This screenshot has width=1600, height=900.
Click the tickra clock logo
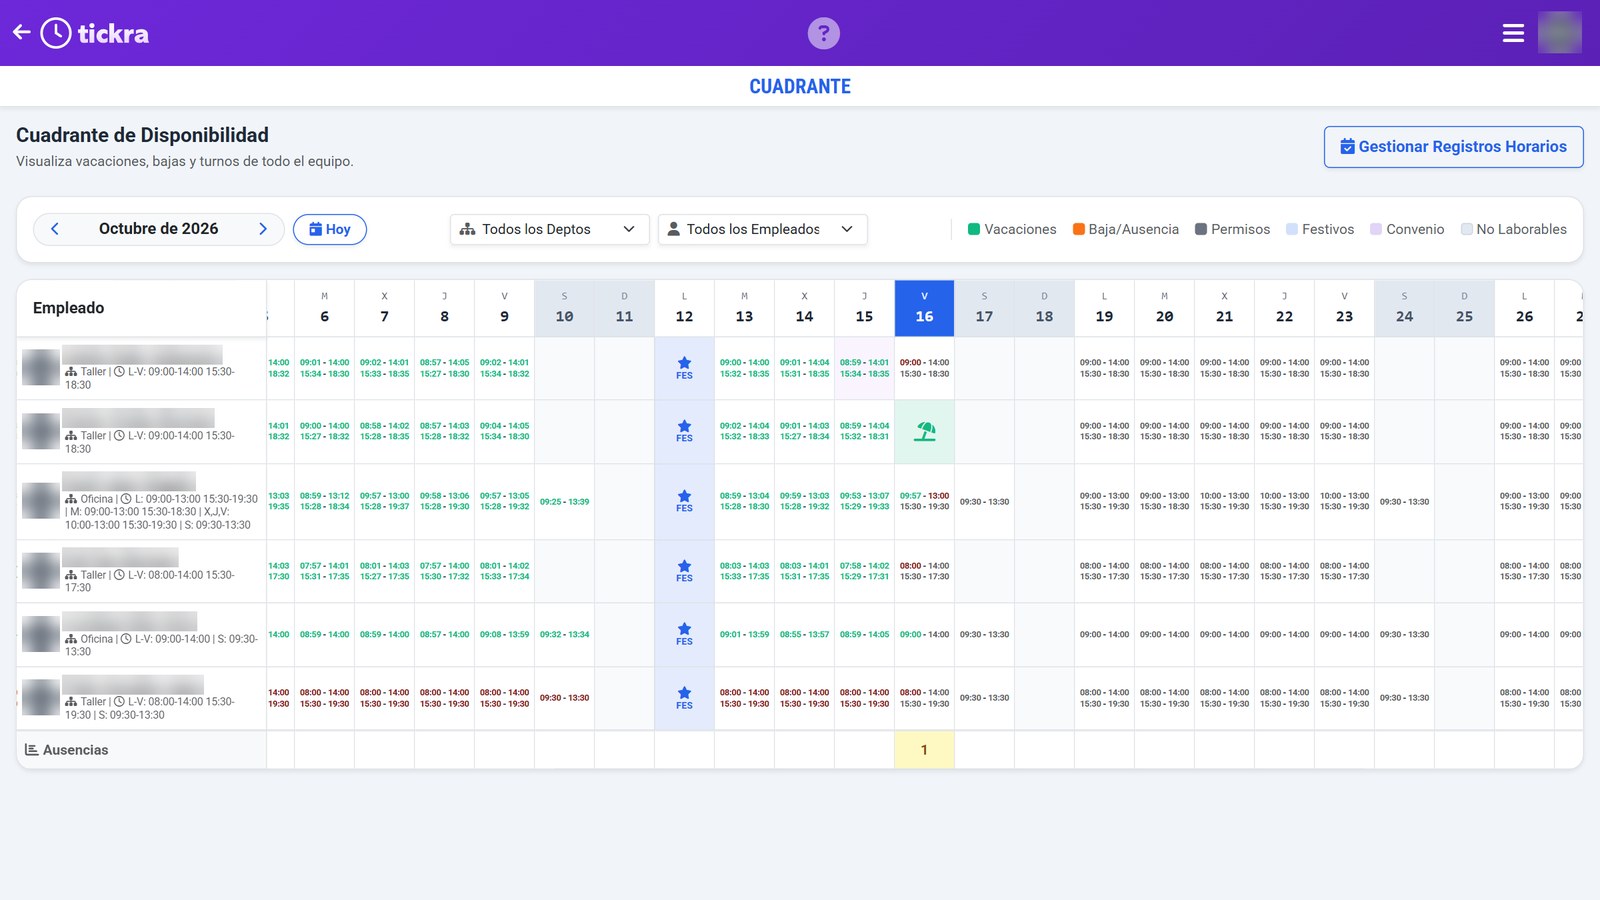click(x=56, y=33)
